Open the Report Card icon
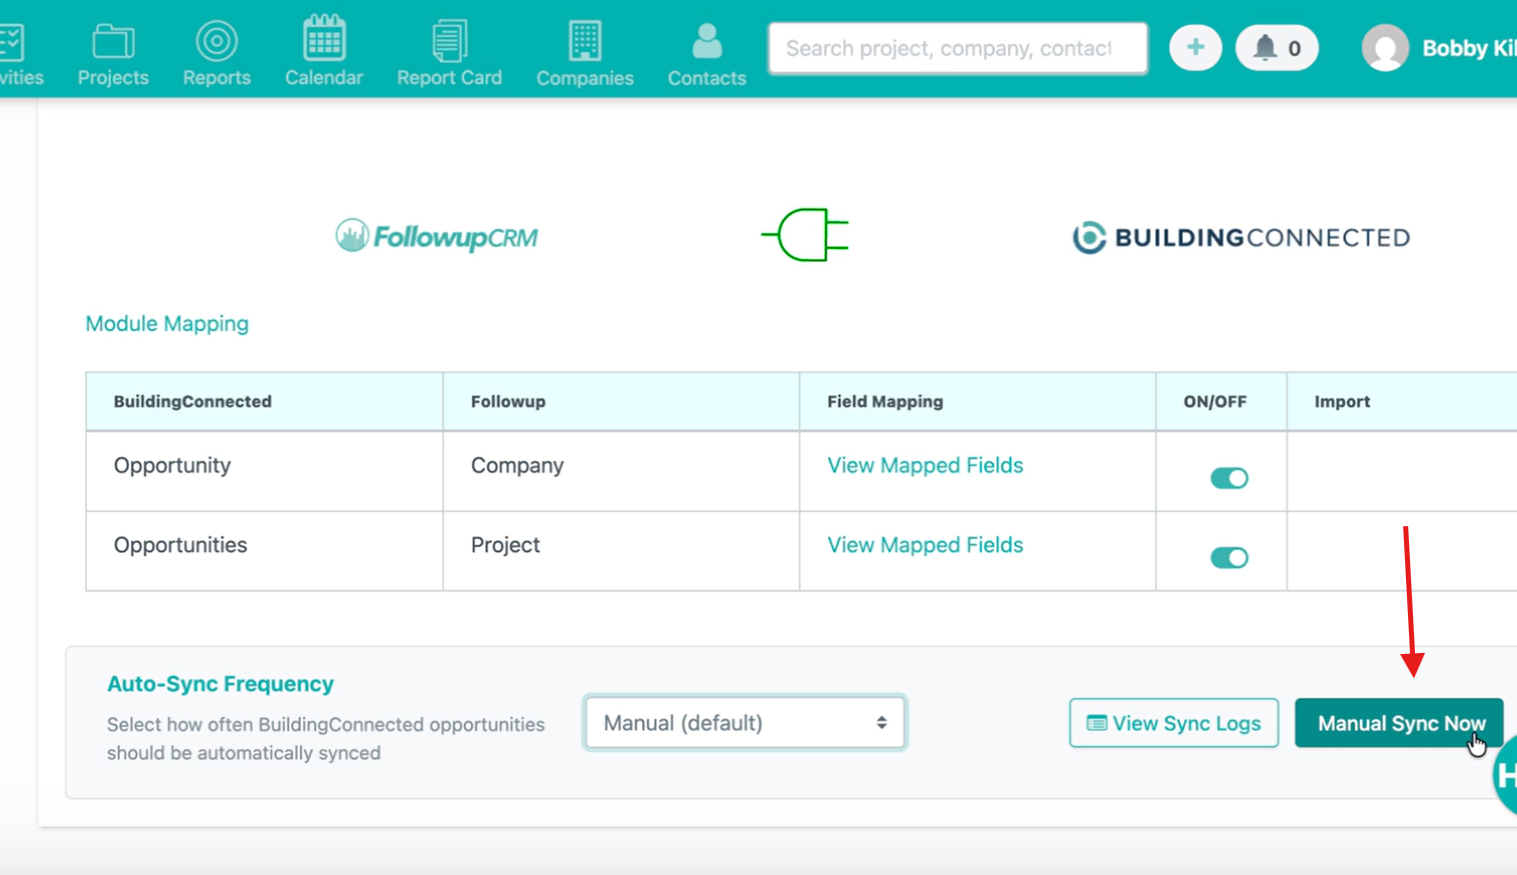The width and height of the screenshot is (1517, 875). (x=449, y=42)
